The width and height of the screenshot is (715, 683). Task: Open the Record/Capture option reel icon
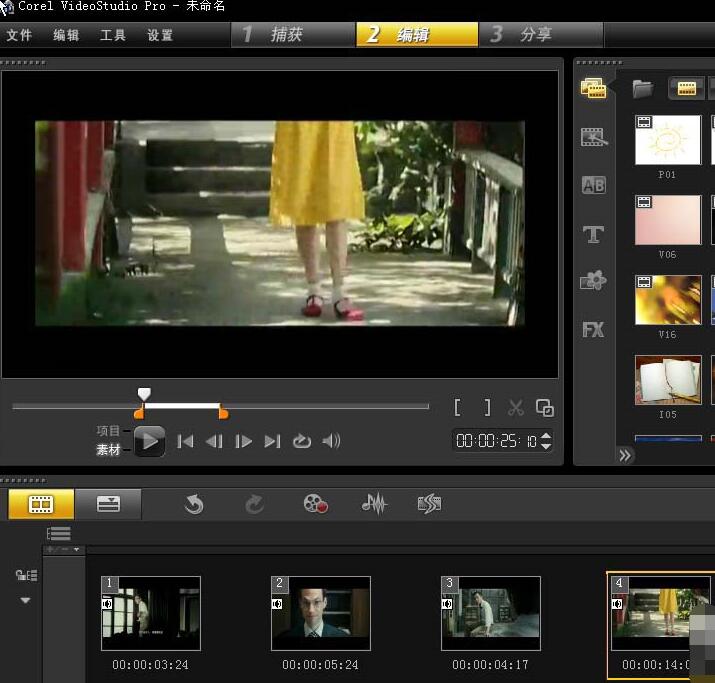pyautogui.click(x=316, y=504)
